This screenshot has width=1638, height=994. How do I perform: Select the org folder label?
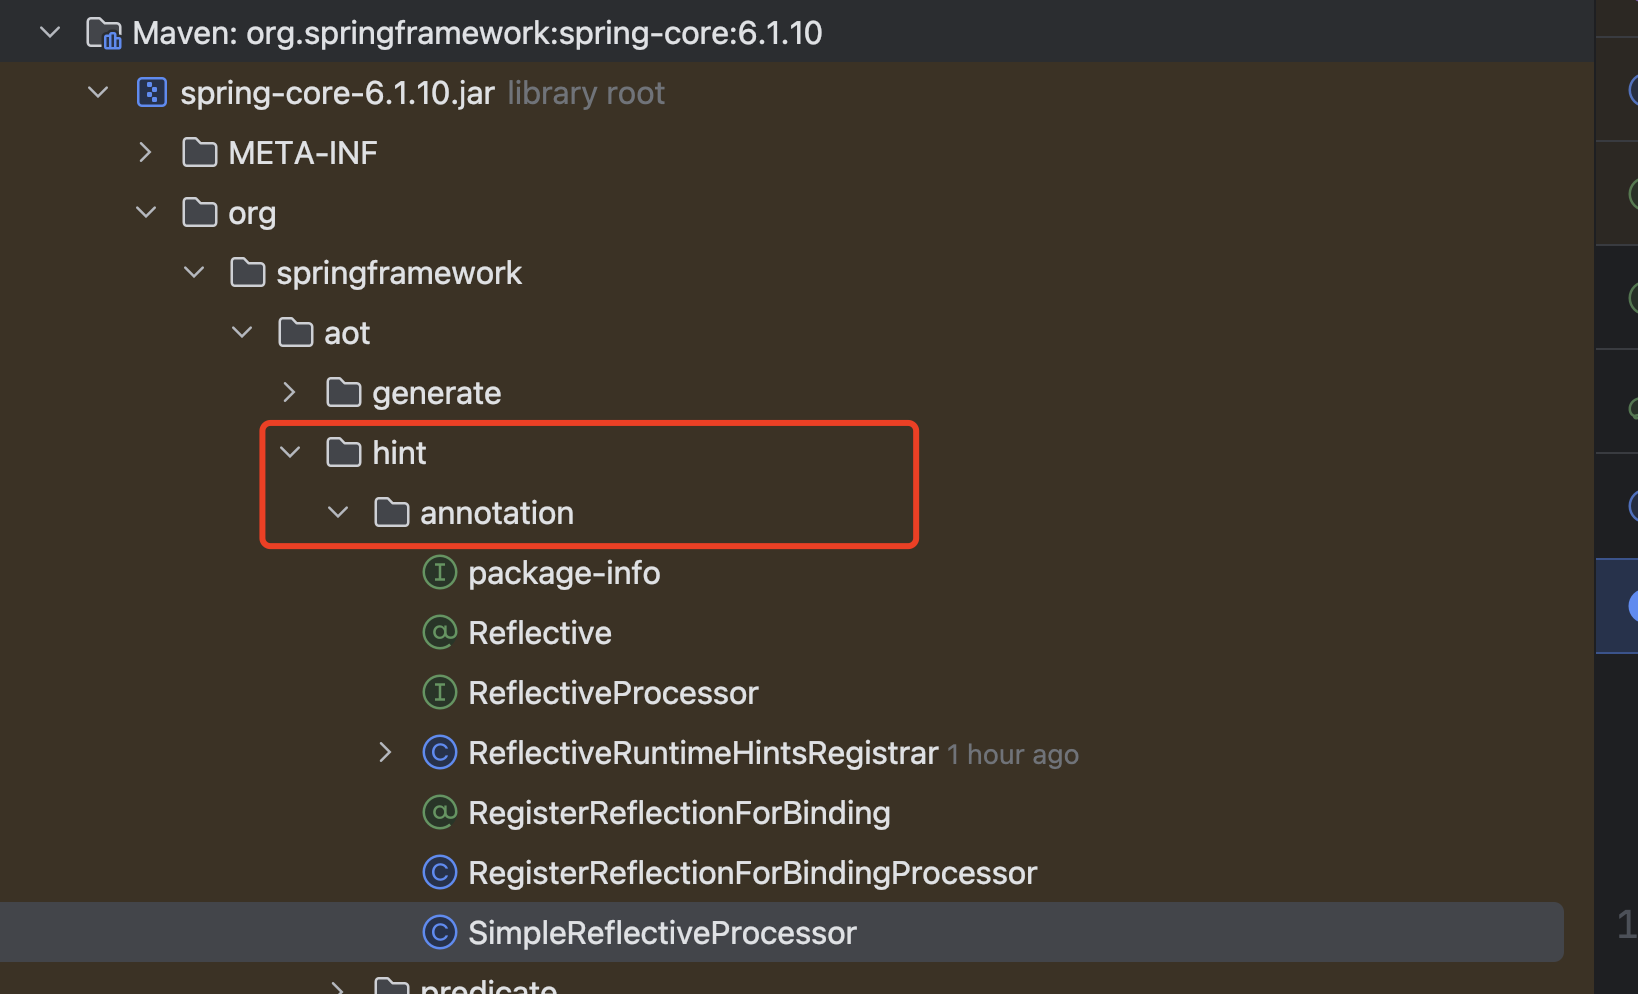coord(252,214)
